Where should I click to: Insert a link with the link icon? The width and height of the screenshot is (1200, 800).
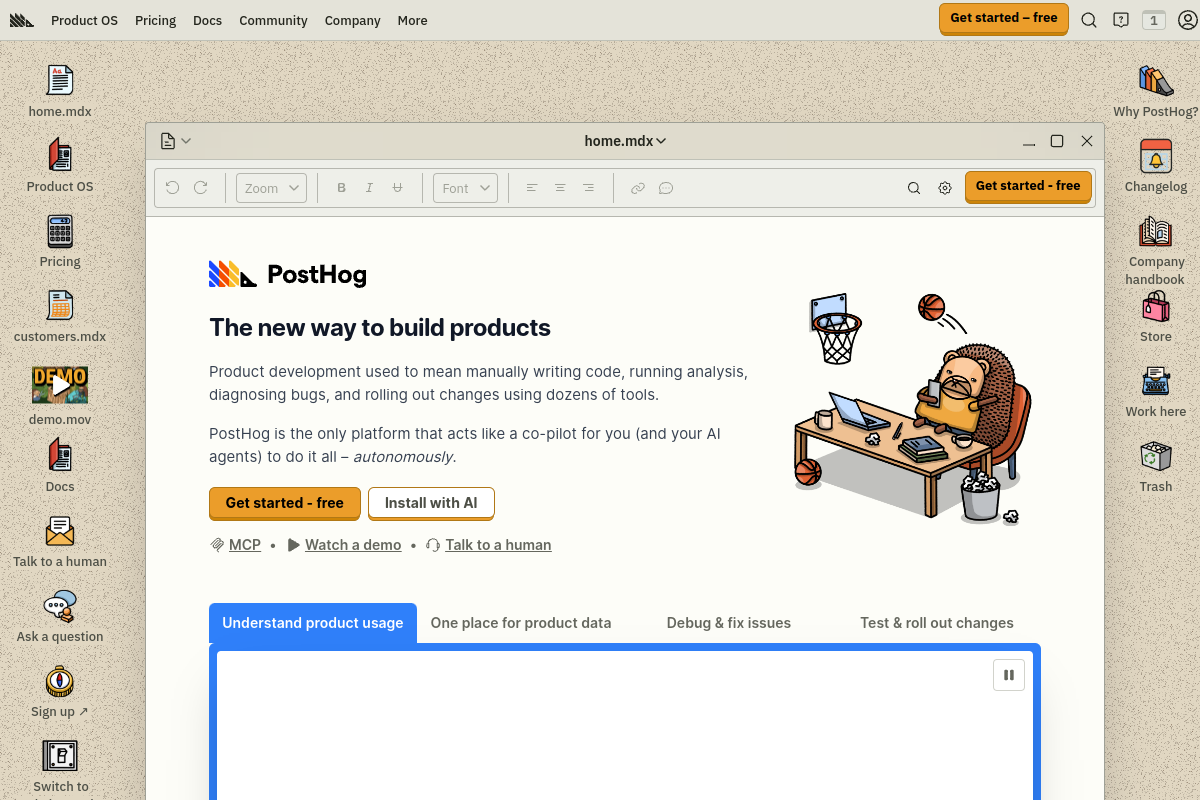click(638, 188)
